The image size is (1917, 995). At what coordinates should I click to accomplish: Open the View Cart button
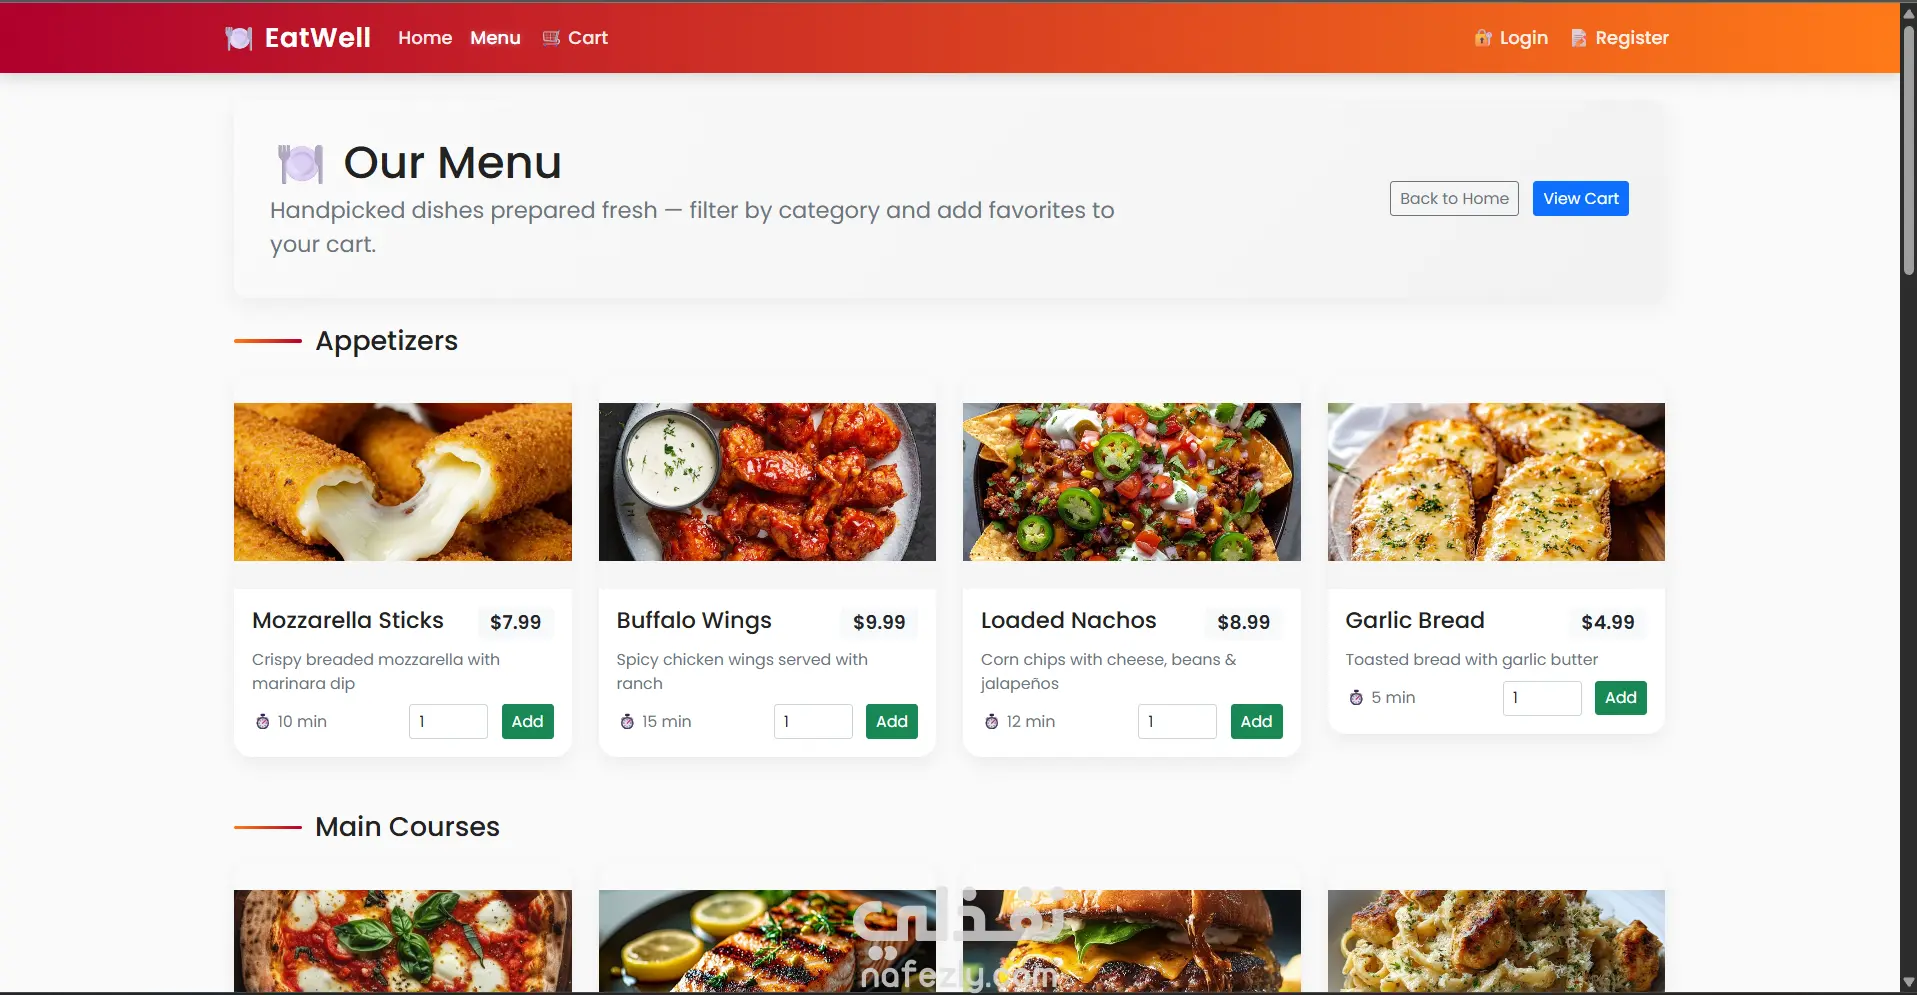point(1580,198)
